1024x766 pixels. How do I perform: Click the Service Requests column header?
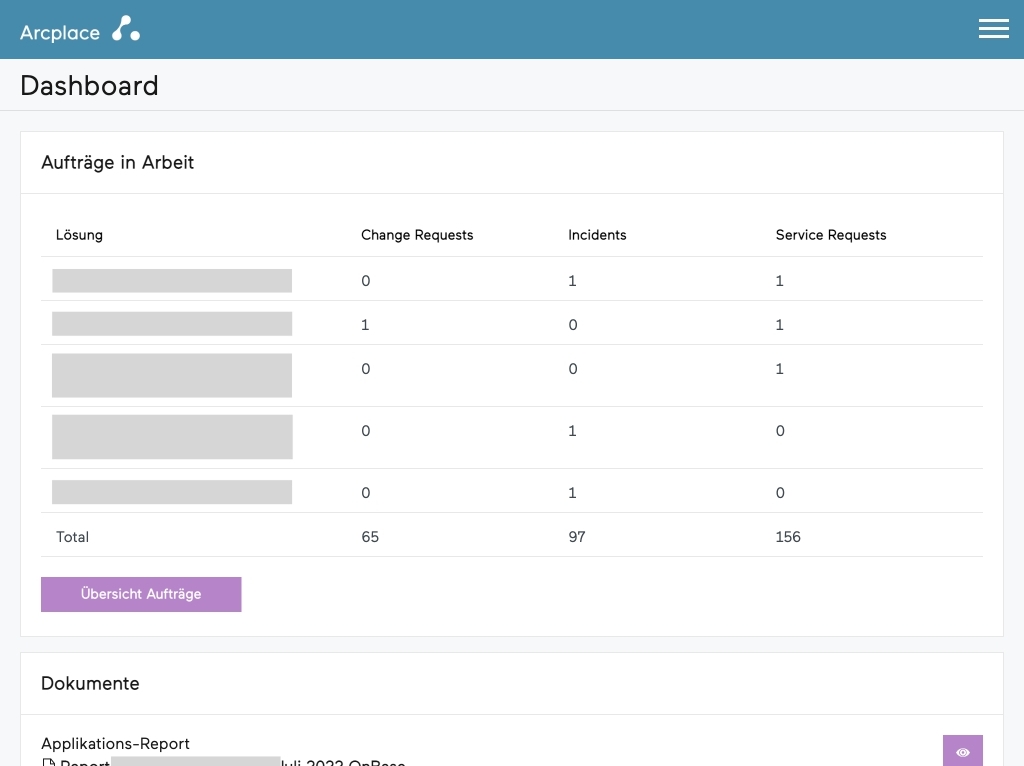click(x=830, y=235)
